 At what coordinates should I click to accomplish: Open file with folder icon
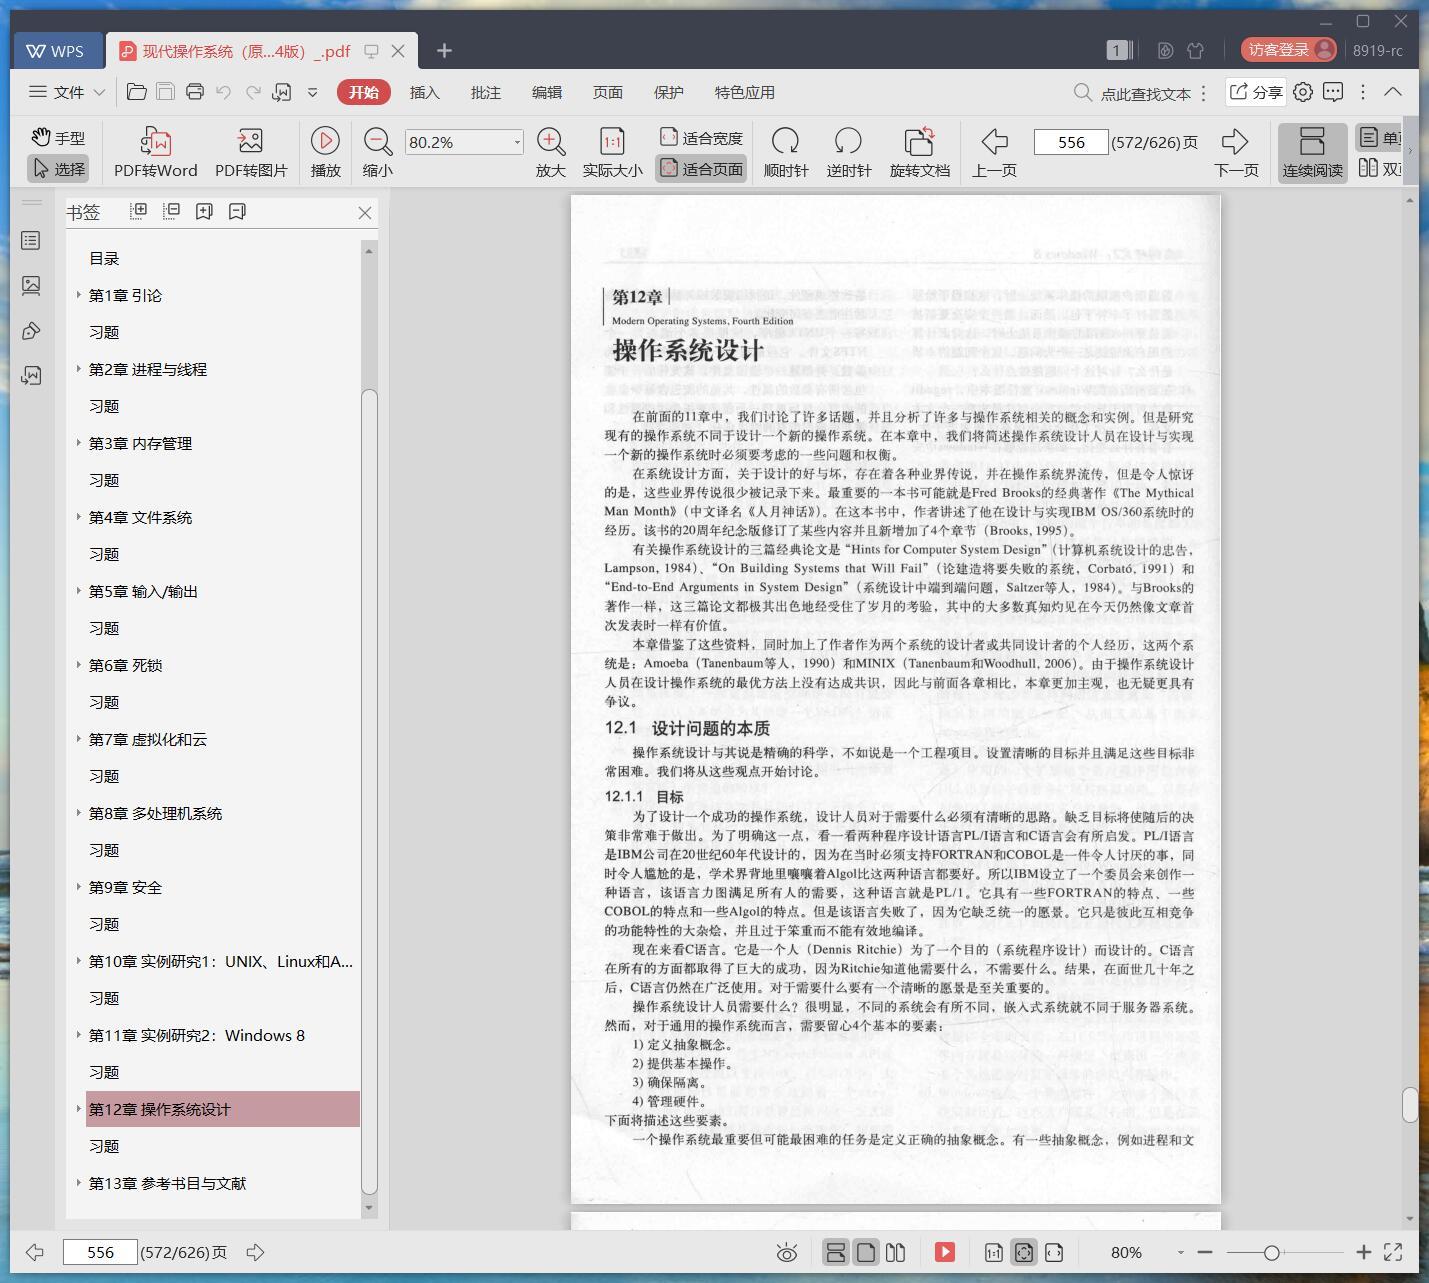(137, 92)
